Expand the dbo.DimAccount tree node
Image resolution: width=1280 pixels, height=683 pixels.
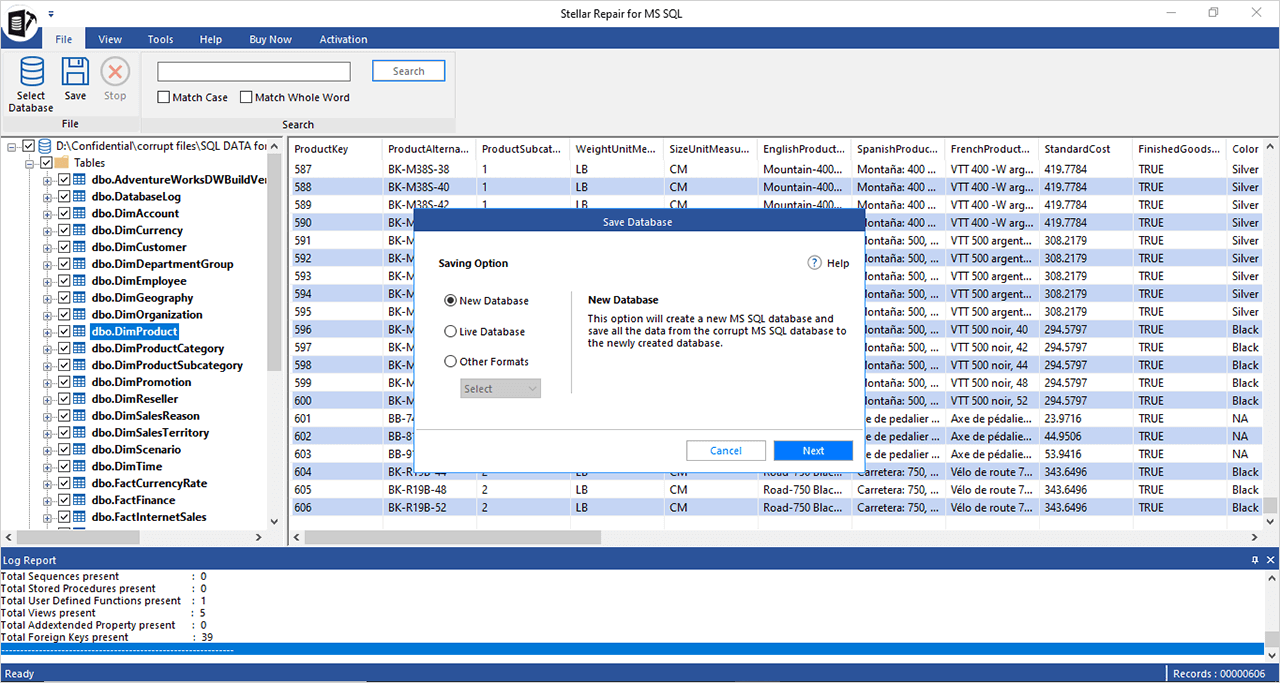[x=47, y=213]
